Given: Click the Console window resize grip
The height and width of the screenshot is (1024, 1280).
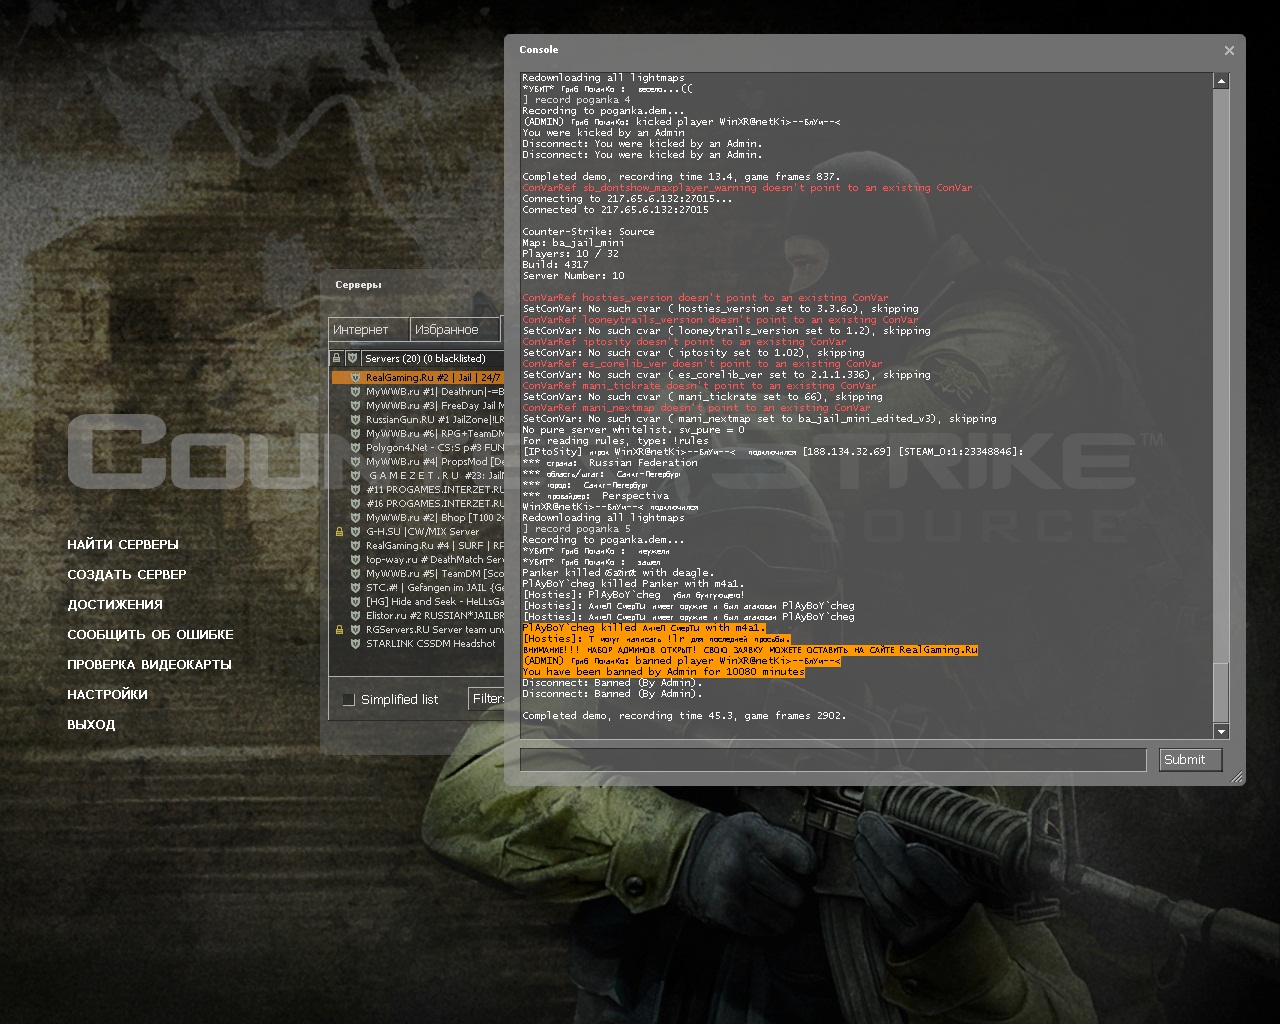Looking at the screenshot, I should pyautogui.click(x=1237, y=777).
